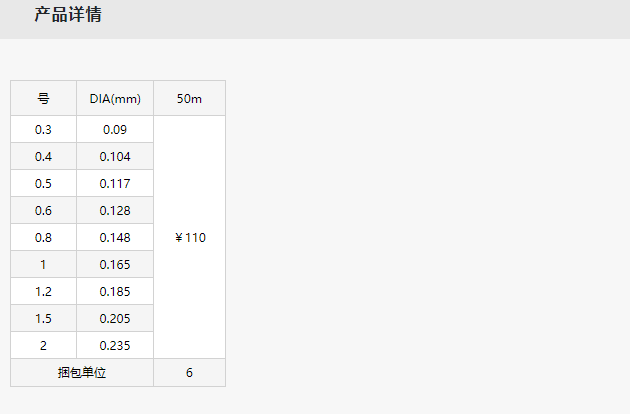The width and height of the screenshot is (630, 414).
Task: Click the 0.165 diameter cell
Action: pyautogui.click(x=115, y=264)
